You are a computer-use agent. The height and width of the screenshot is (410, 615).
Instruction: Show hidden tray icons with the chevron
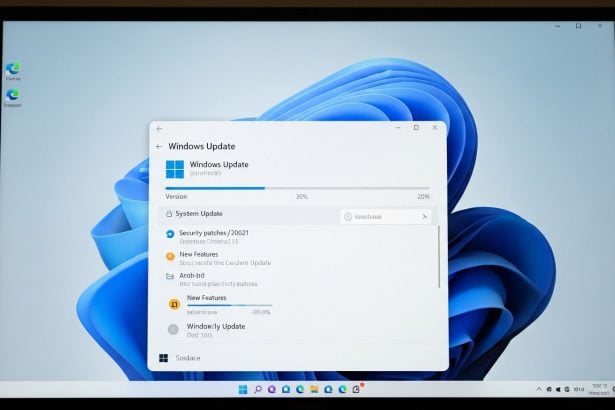pos(539,389)
